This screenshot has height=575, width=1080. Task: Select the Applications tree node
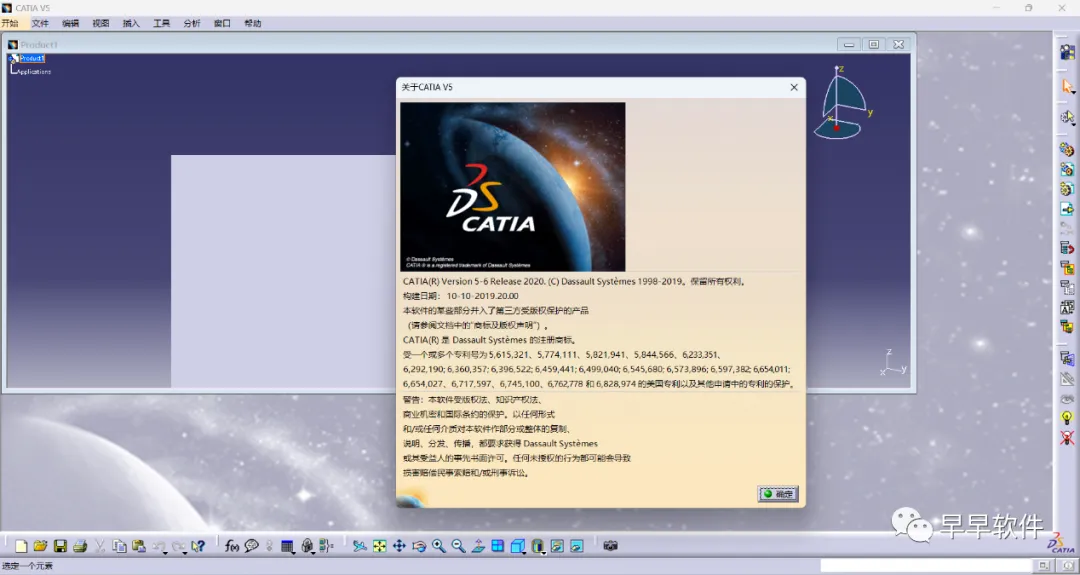[34, 72]
